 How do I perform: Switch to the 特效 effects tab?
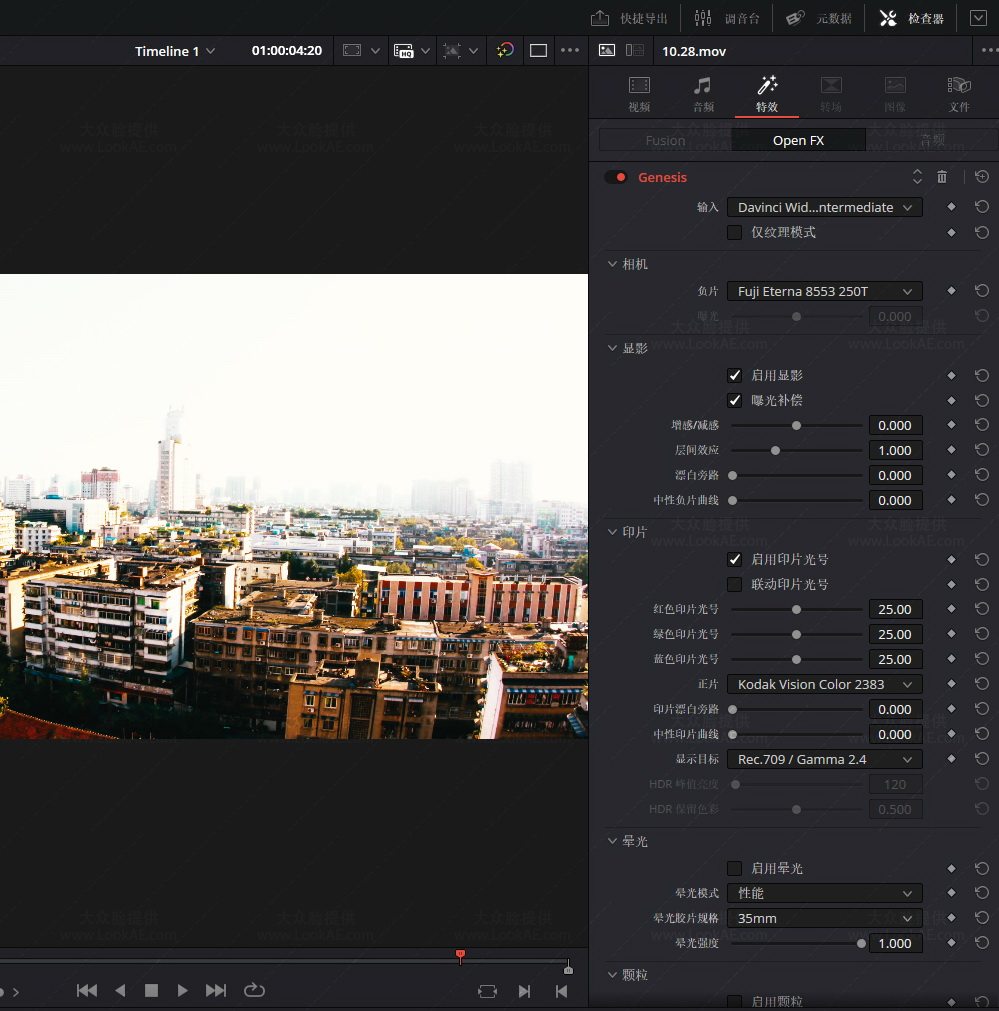tap(767, 94)
